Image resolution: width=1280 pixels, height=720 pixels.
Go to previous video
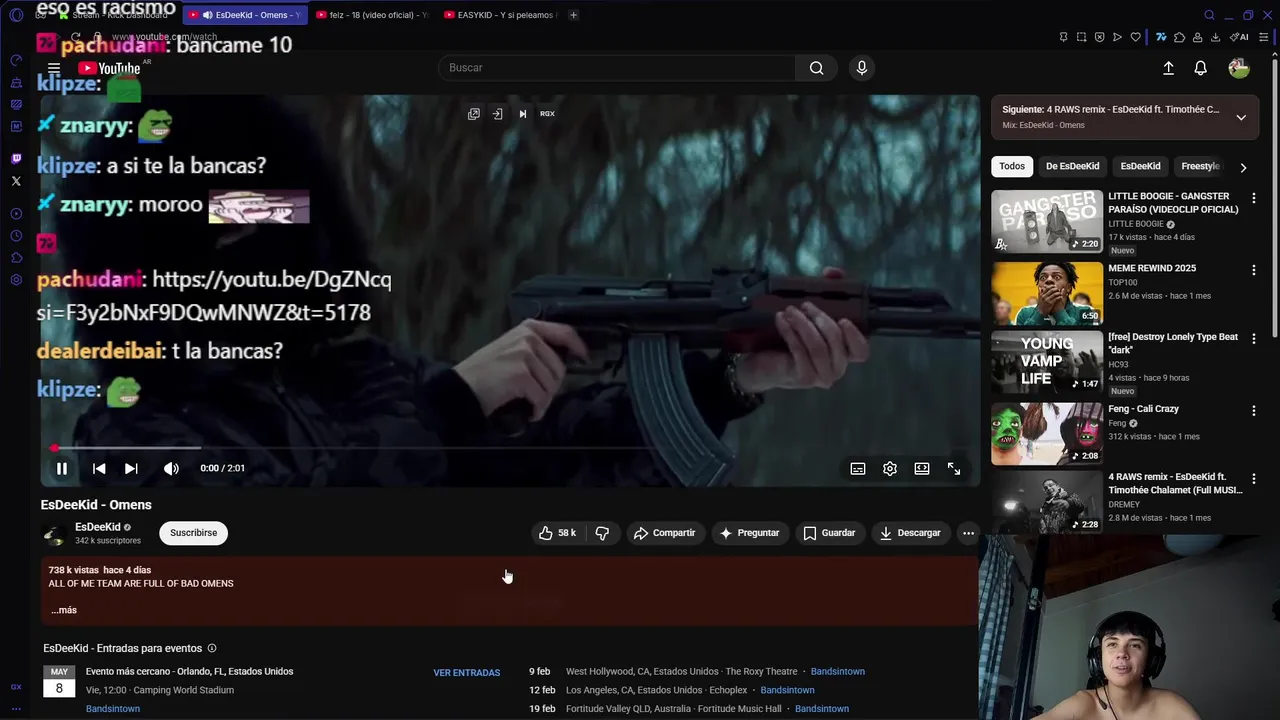pos(99,468)
